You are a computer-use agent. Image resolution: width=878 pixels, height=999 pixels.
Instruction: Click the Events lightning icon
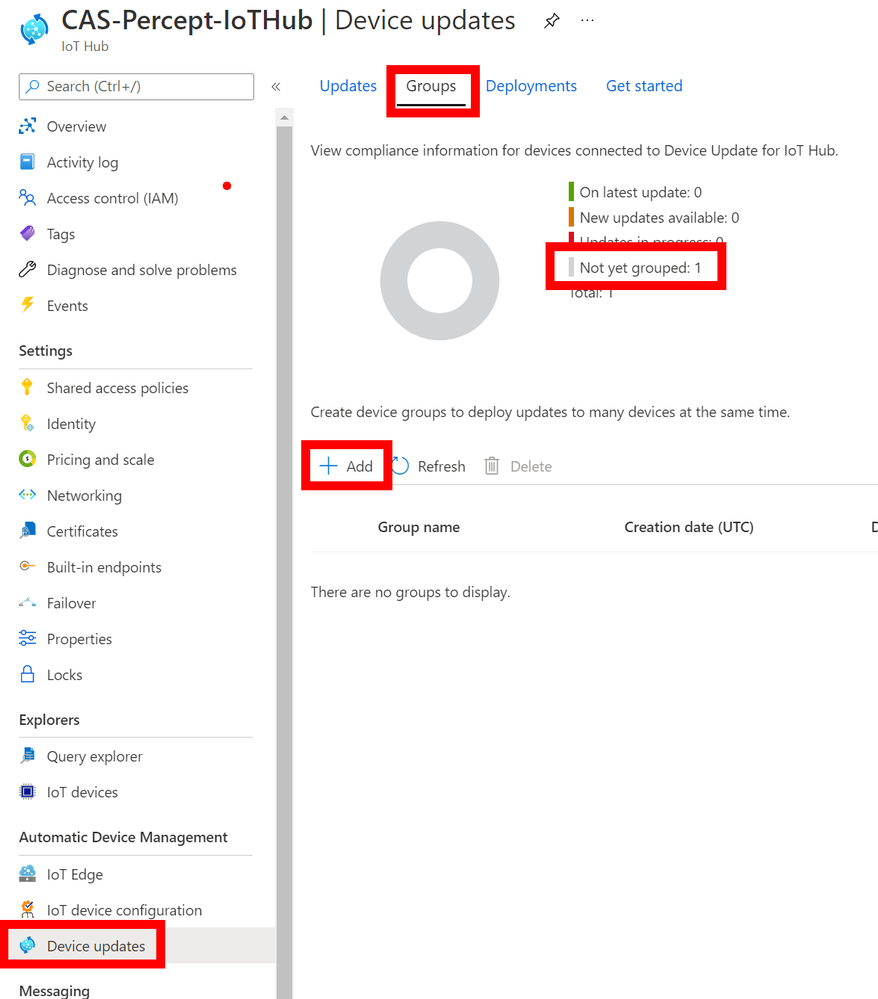click(x=27, y=305)
